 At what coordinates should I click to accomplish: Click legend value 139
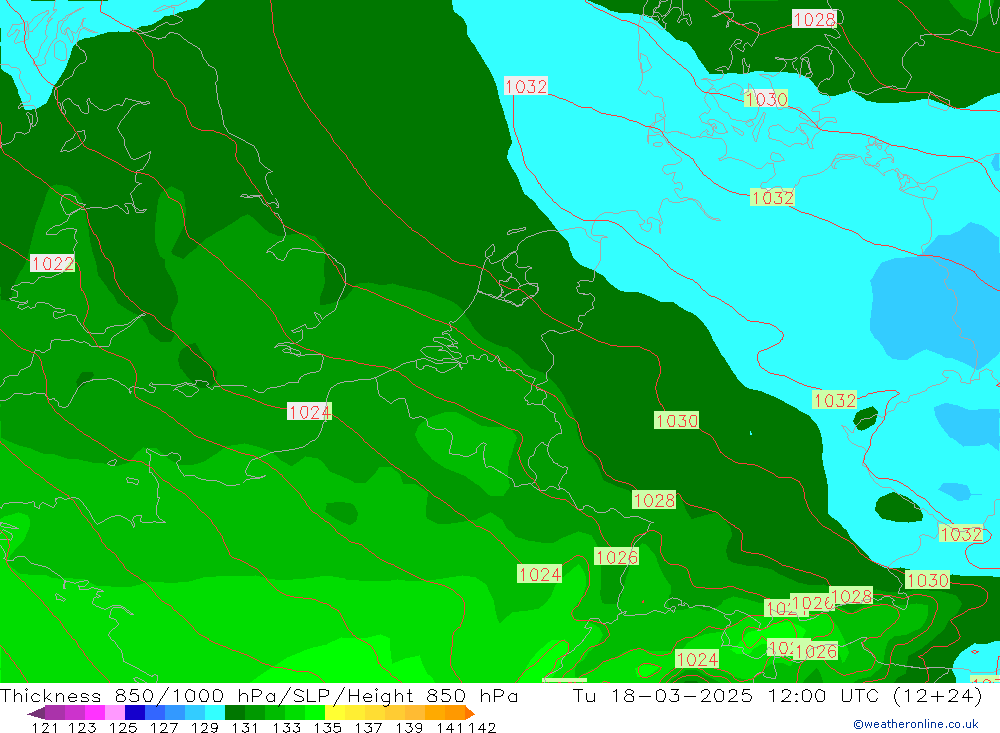tap(409, 727)
